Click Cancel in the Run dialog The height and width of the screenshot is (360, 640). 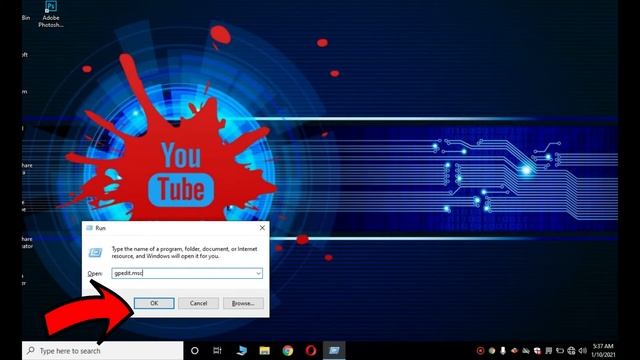[198, 303]
